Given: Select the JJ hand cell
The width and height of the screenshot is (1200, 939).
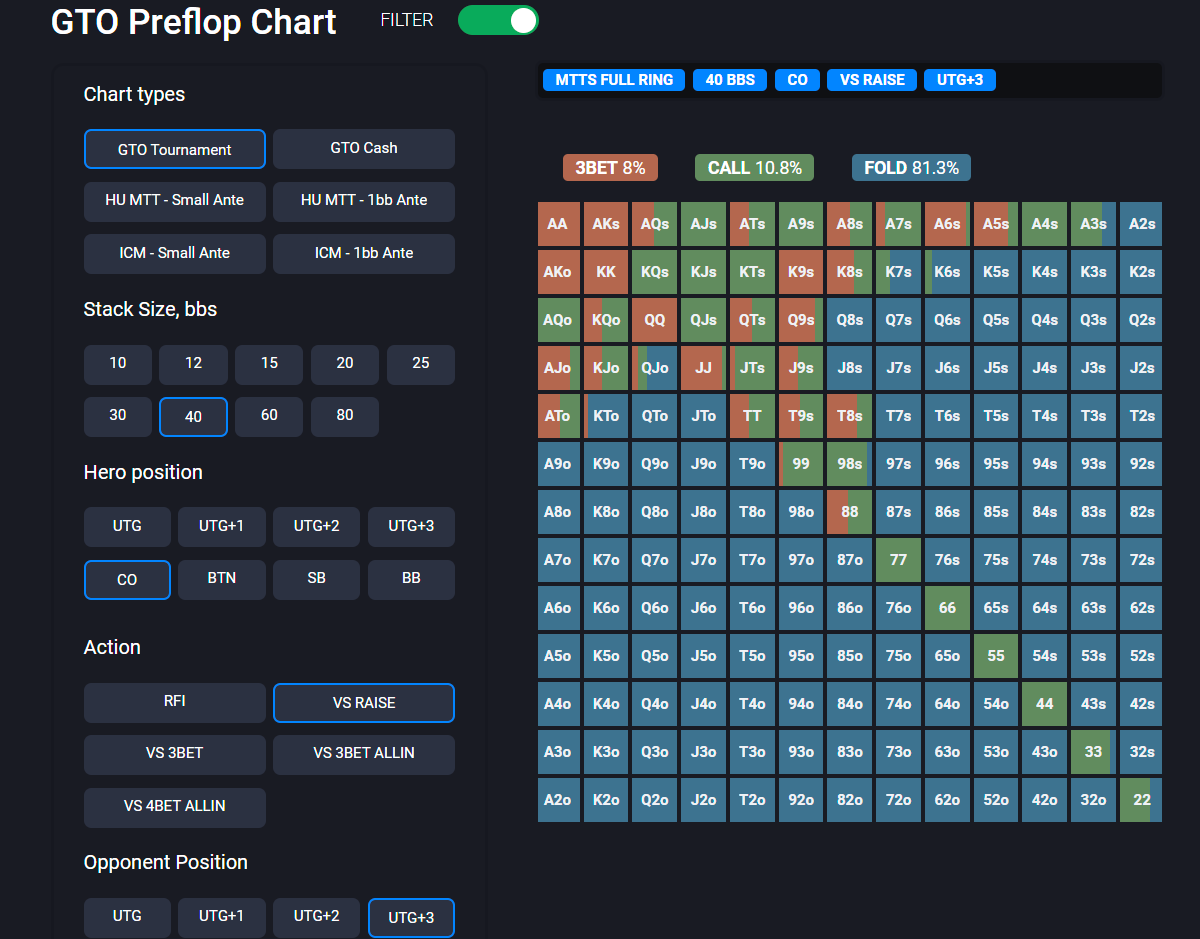Looking at the screenshot, I should click(x=704, y=368).
